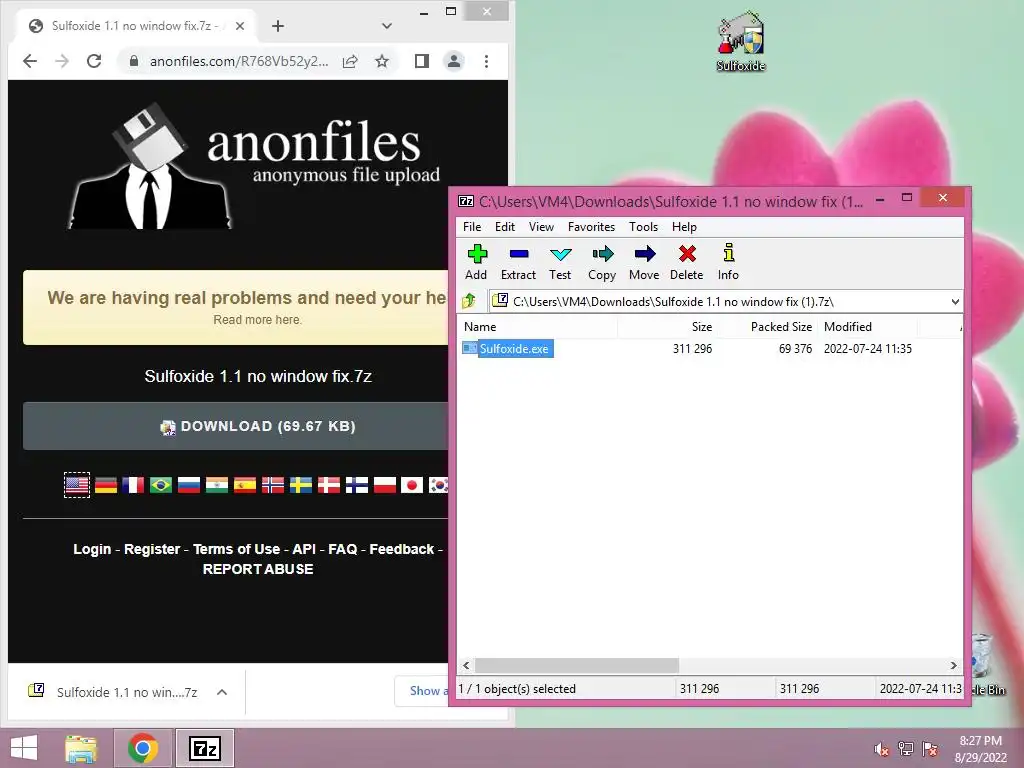The height and width of the screenshot is (768, 1024).
Task: Open the FAQ link
Action: [343, 549]
